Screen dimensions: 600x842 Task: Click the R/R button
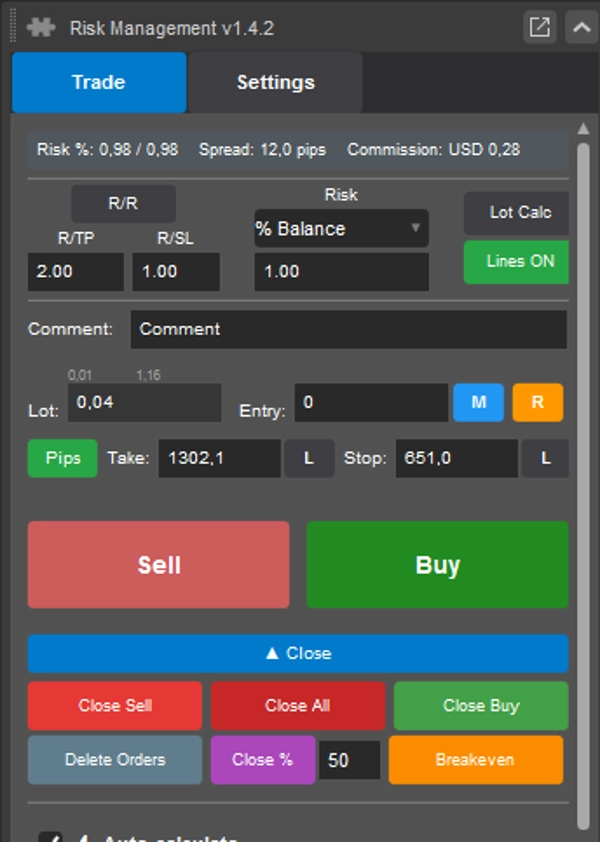coord(124,204)
